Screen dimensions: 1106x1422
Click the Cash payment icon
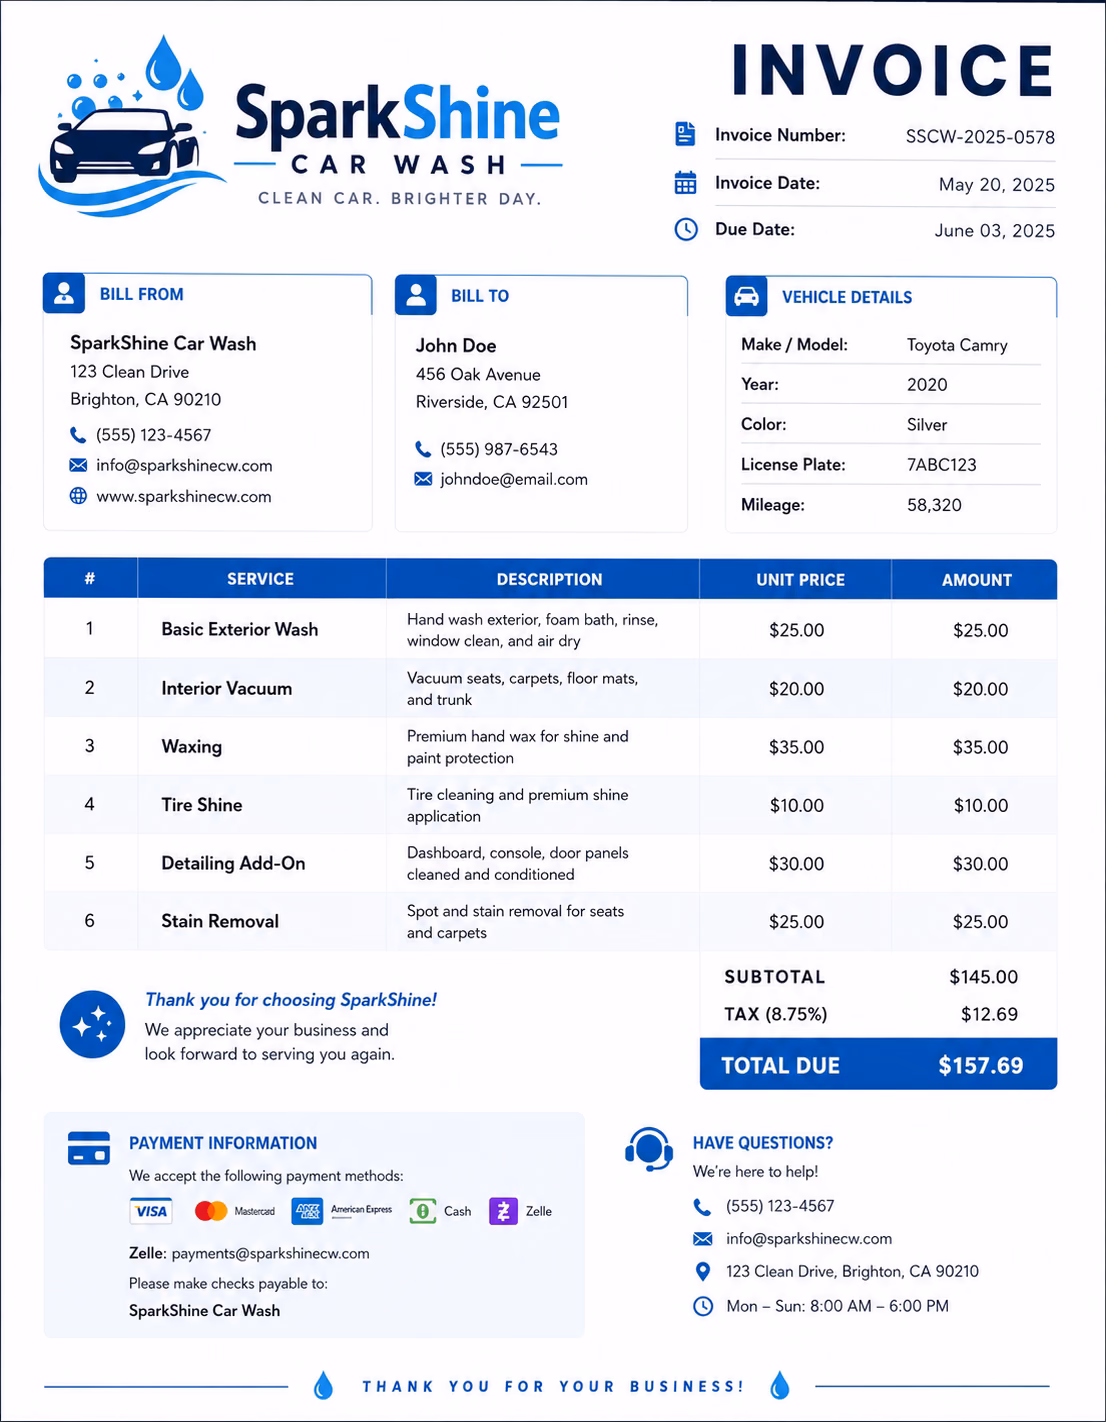click(x=423, y=1211)
